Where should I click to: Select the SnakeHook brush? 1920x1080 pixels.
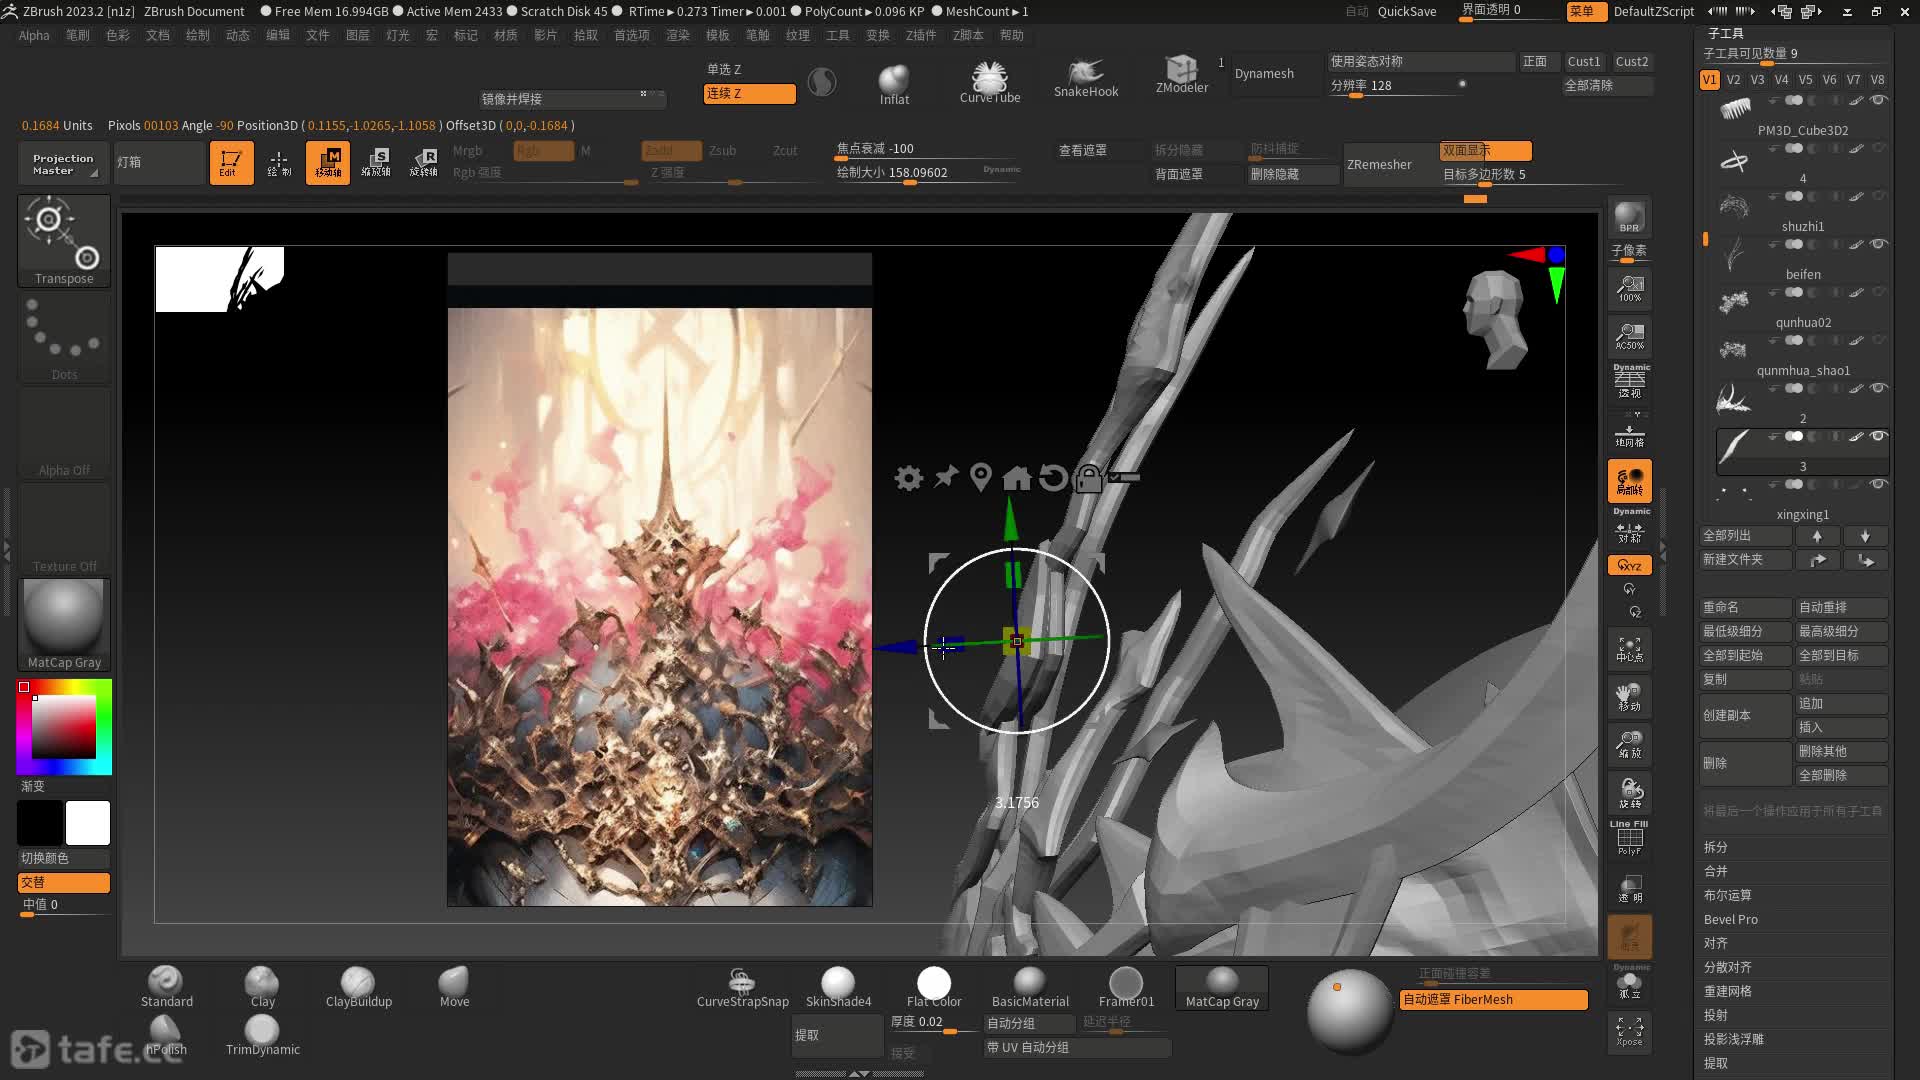1086,79
